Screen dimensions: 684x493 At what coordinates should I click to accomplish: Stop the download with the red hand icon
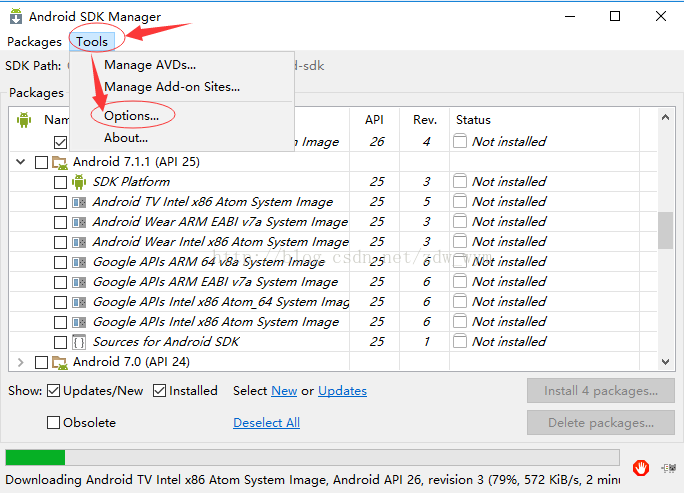[641, 468]
